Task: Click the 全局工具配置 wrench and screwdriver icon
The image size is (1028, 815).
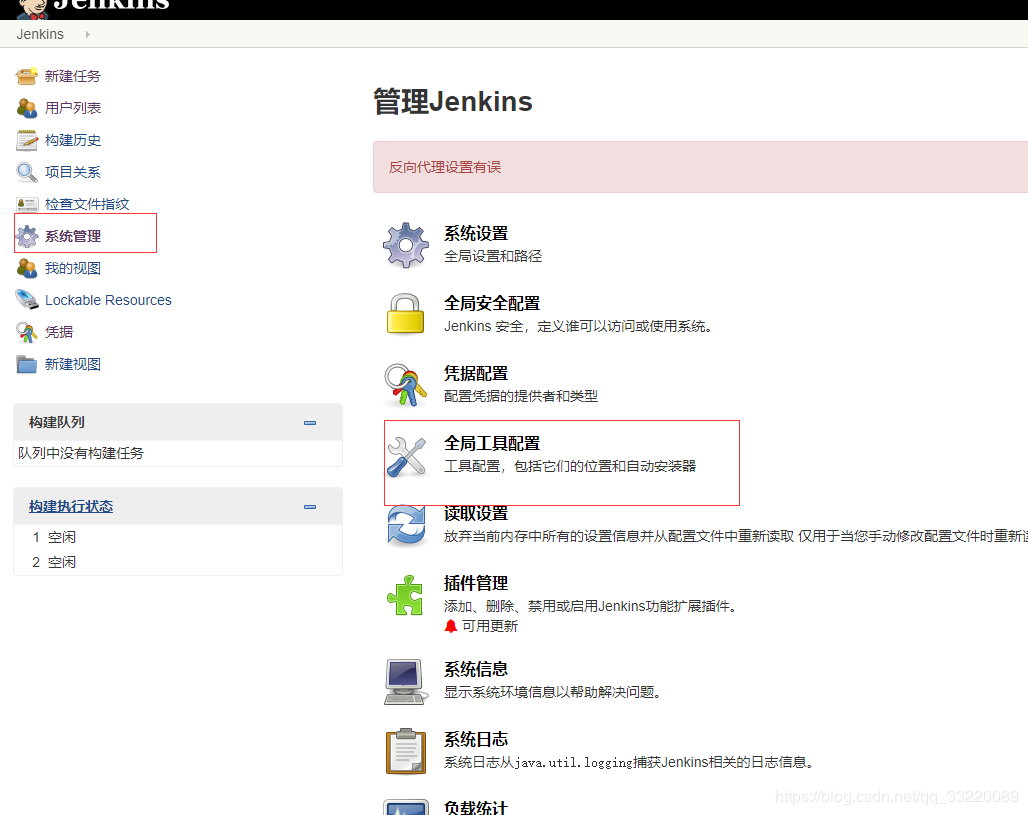Action: pos(406,456)
